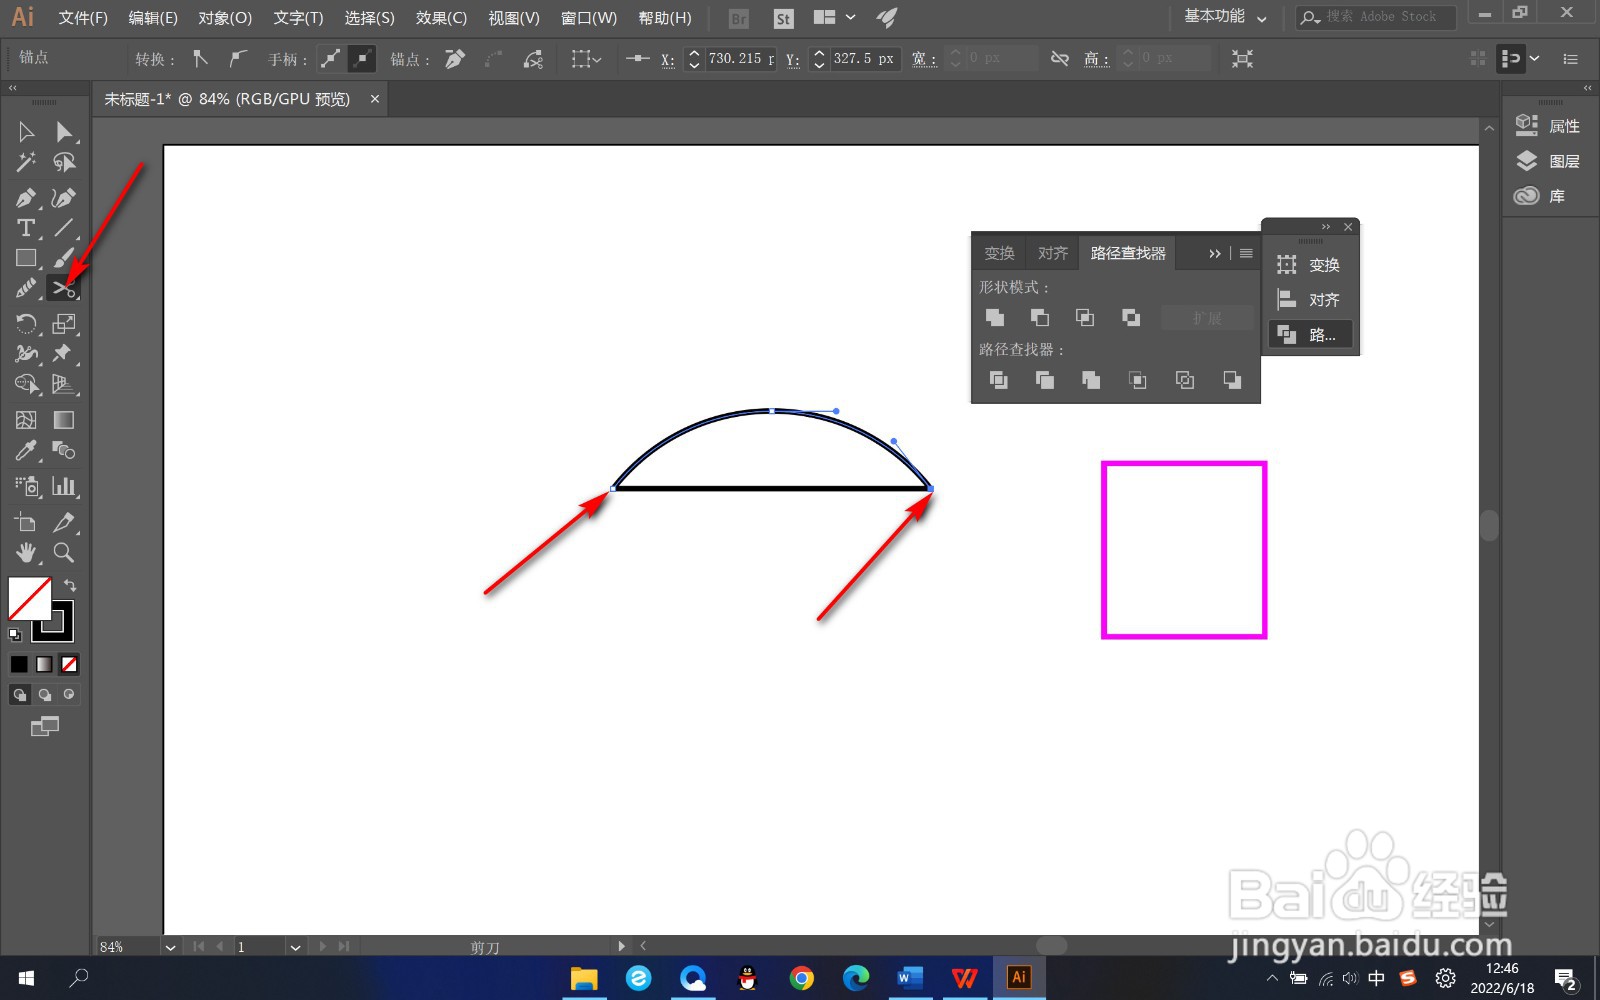Open the artboard number dropdown

tap(295, 947)
